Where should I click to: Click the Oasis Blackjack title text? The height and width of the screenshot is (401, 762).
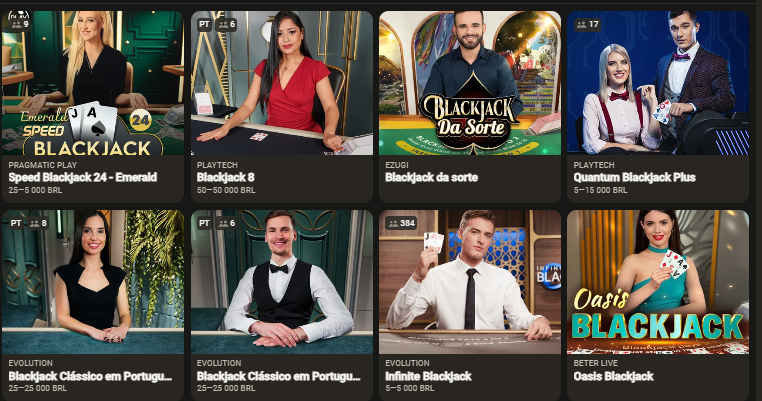(613, 376)
